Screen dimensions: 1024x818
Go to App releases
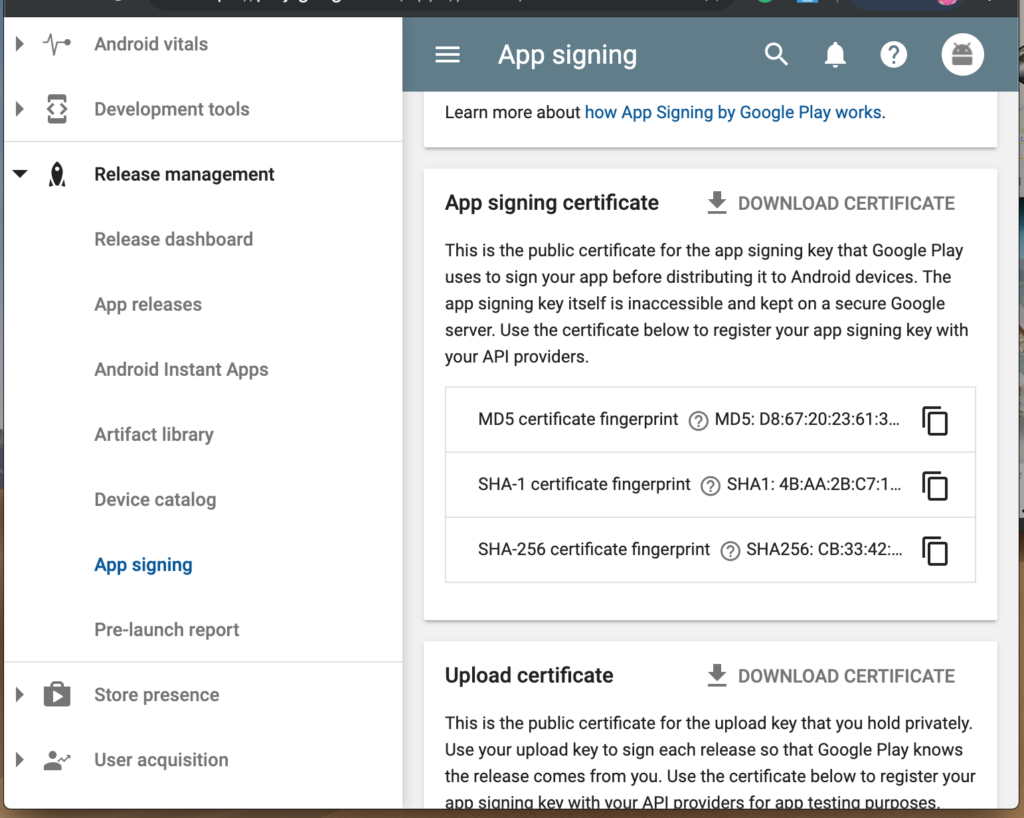coord(148,304)
